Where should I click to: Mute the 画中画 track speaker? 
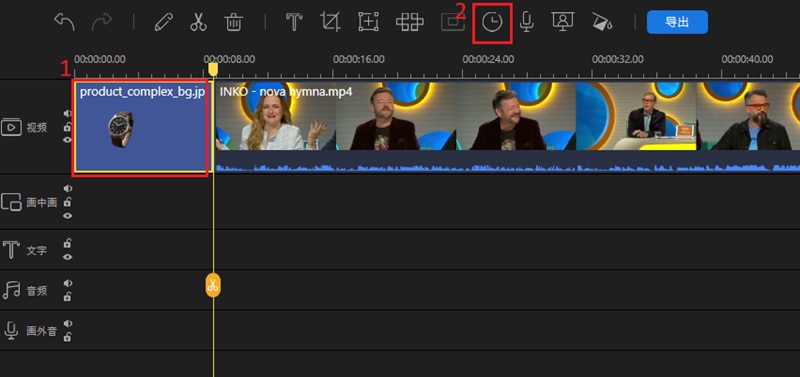pyautogui.click(x=67, y=189)
